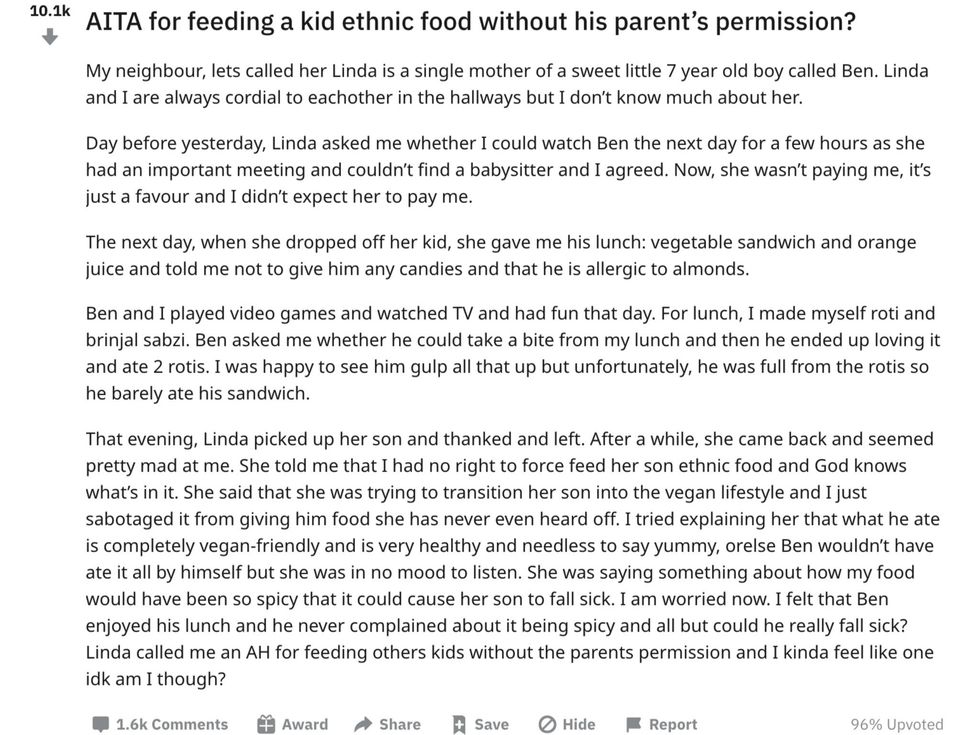Open the AITA ethnic food post title
Screen dimensions: 980x735
(x=470, y=21)
